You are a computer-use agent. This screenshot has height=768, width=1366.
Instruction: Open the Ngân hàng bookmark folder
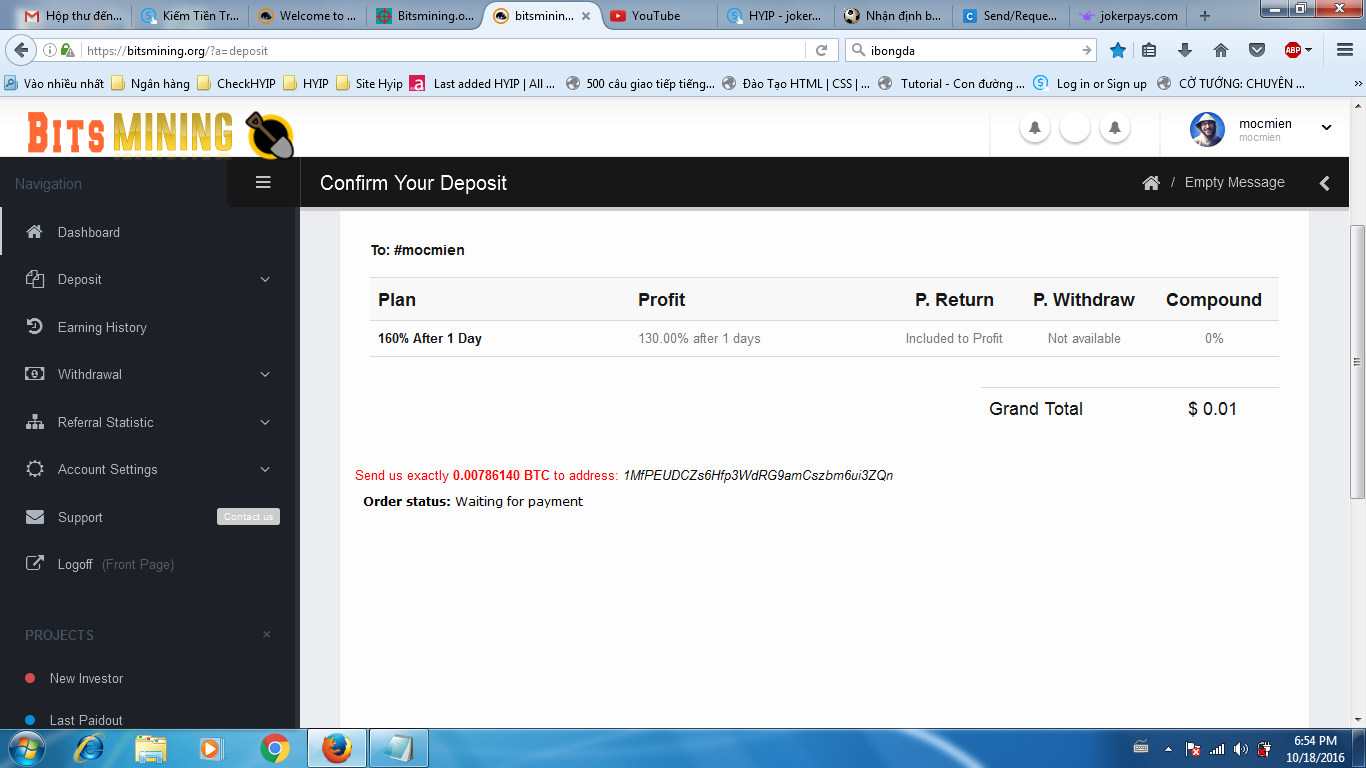(x=150, y=84)
